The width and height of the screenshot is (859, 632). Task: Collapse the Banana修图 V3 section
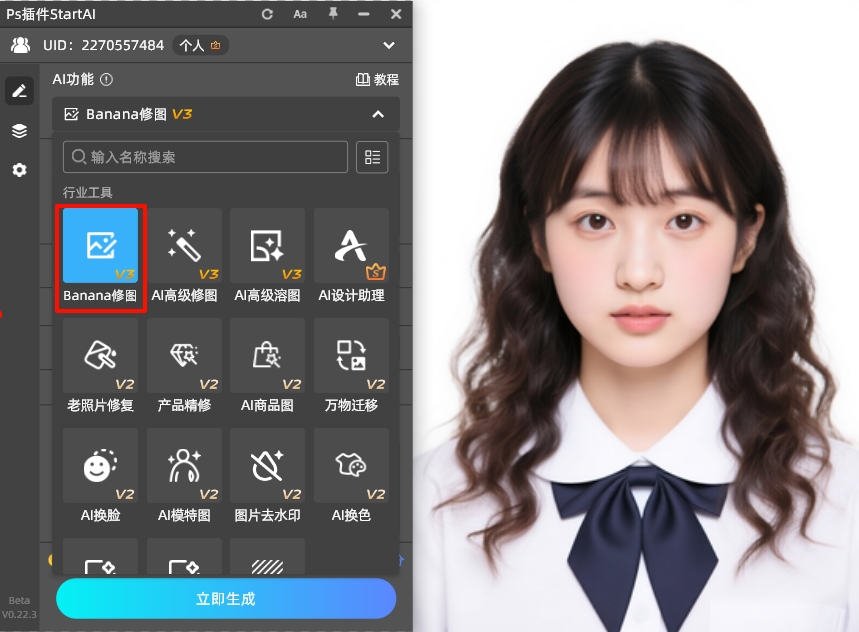coord(377,114)
